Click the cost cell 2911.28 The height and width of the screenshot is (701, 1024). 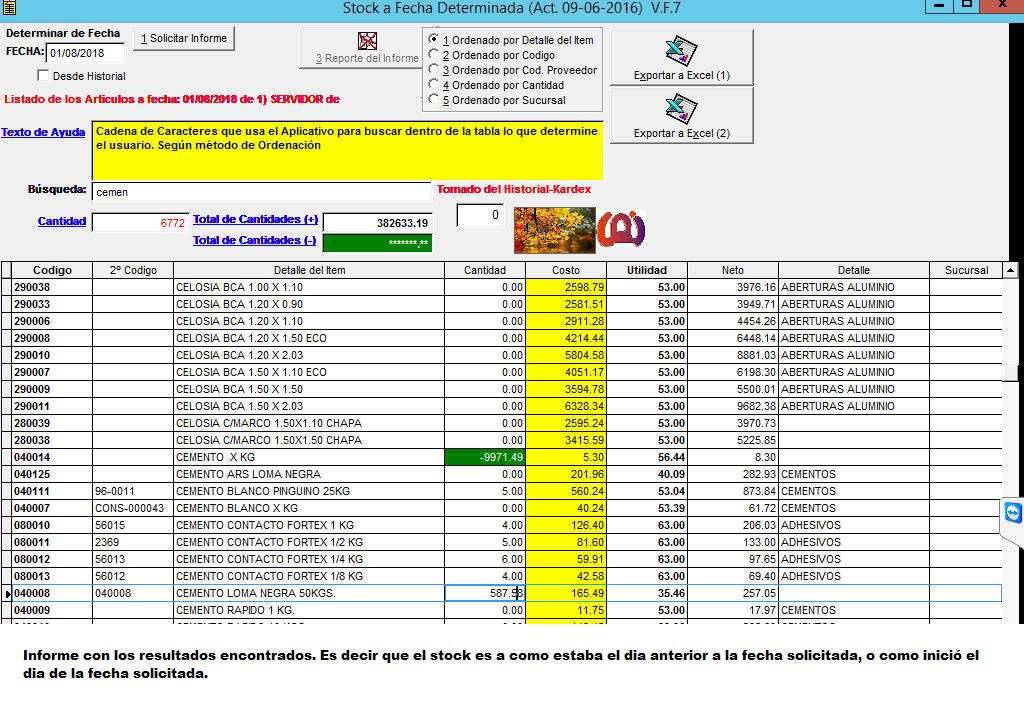point(566,321)
